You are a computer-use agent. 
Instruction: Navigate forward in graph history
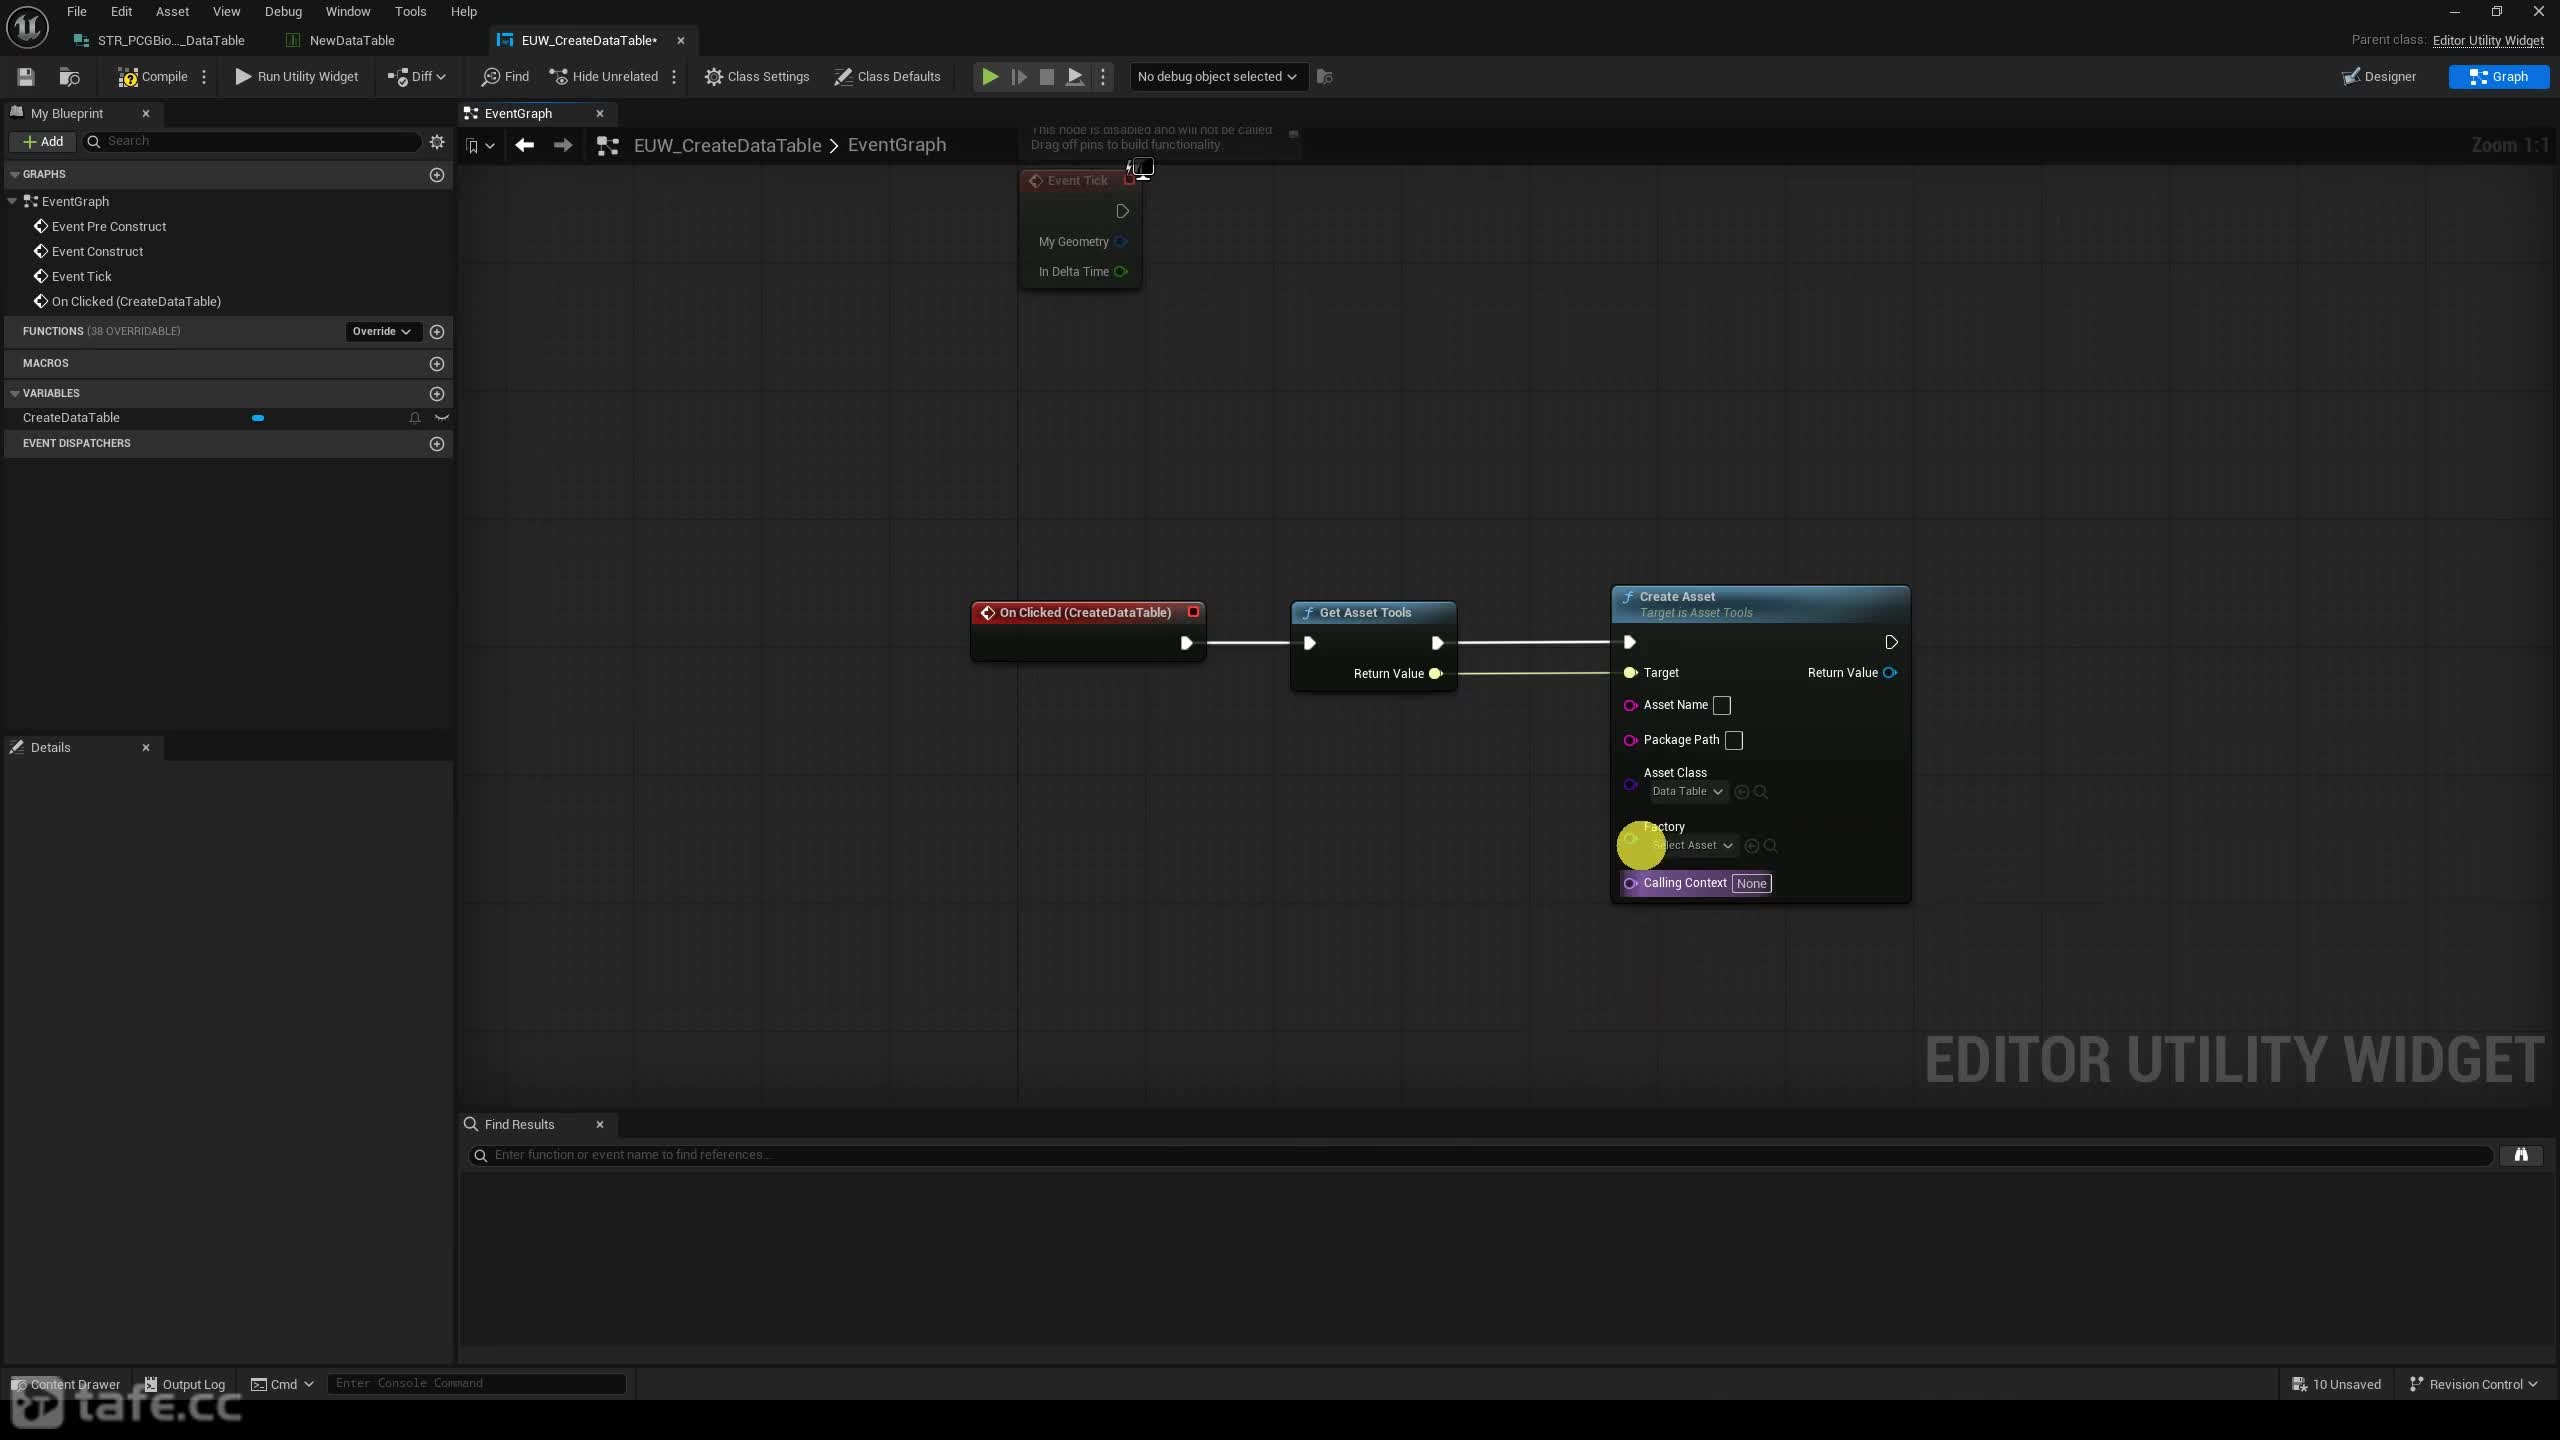point(563,146)
